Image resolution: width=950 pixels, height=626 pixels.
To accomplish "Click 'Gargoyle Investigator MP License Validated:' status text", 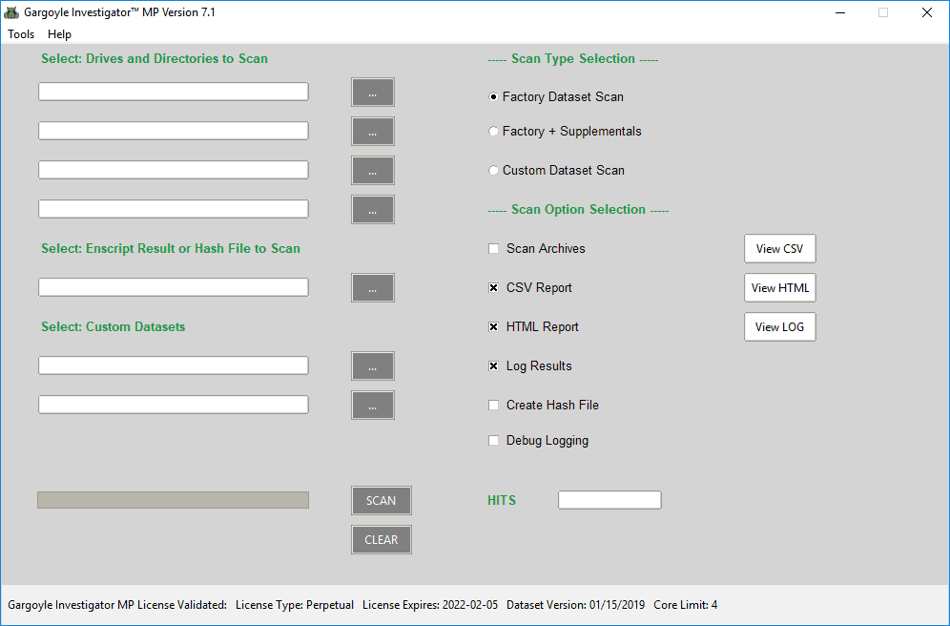I will (117, 605).
